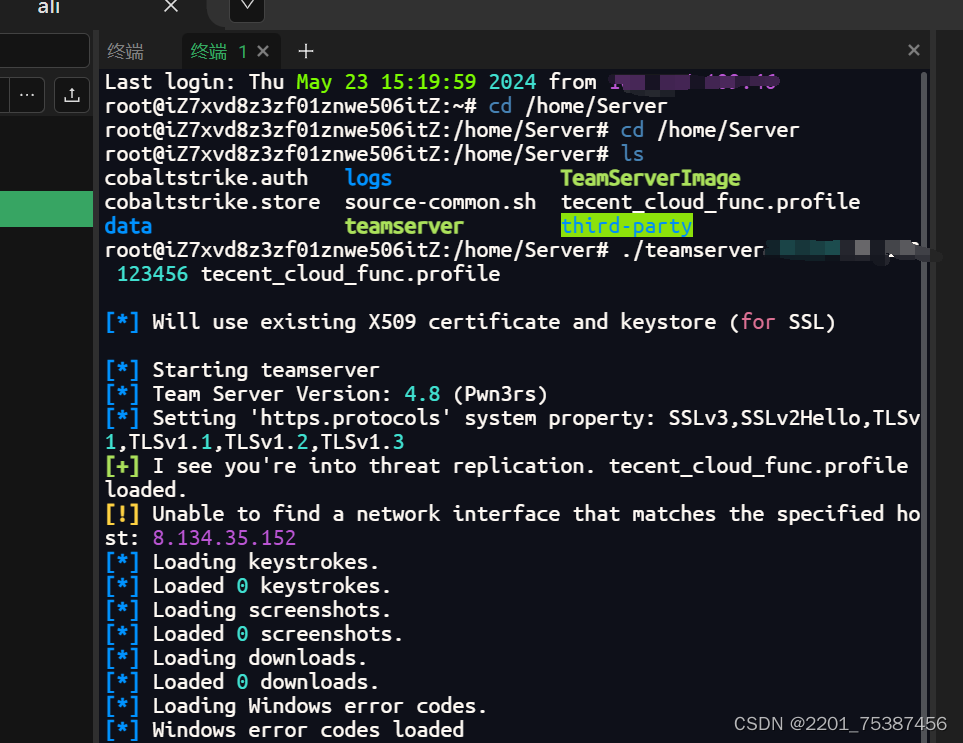Viewport: 963px width, 743px height.
Task: Click the terminal vertical scrollbar
Action: 924,405
